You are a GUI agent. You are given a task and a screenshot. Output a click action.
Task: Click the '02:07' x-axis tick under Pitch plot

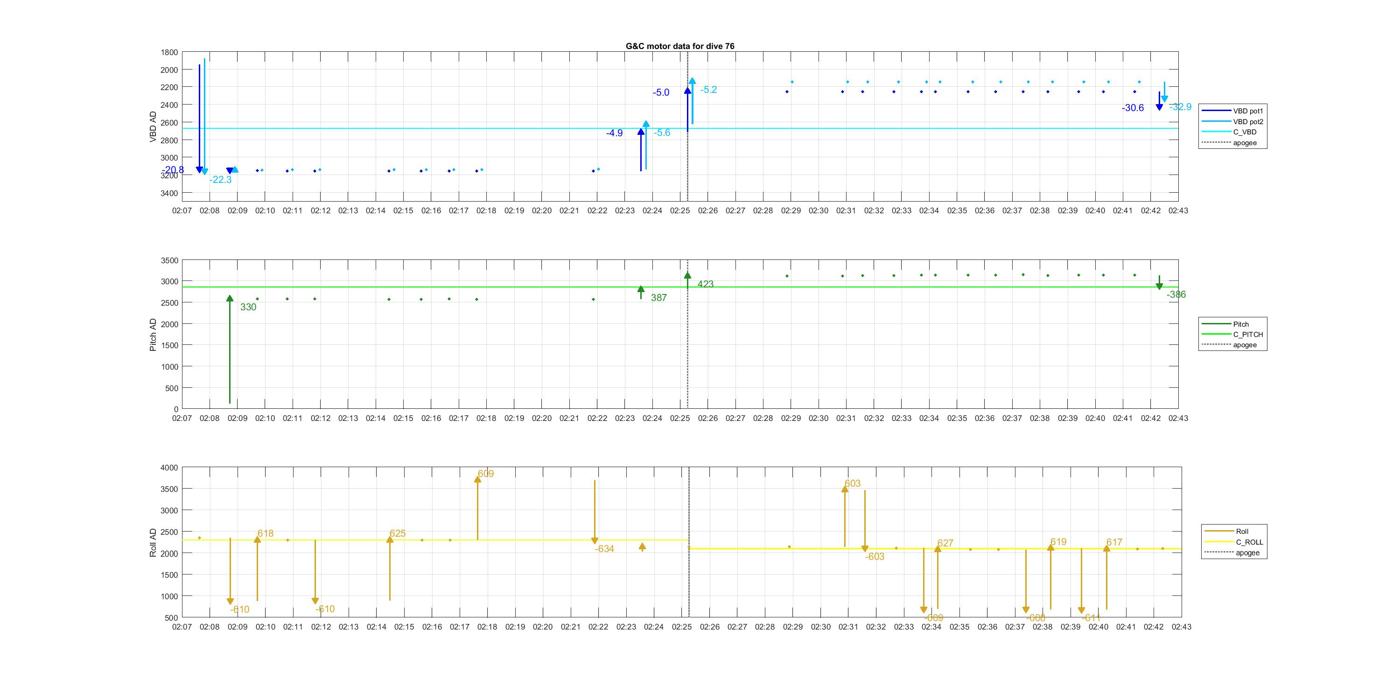click(182, 419)
